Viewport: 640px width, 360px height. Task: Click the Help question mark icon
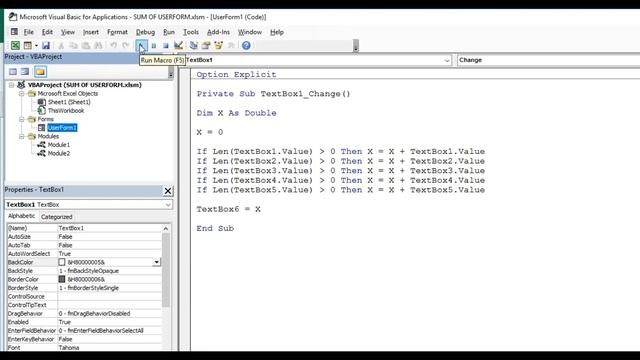[x=246, y=45]
